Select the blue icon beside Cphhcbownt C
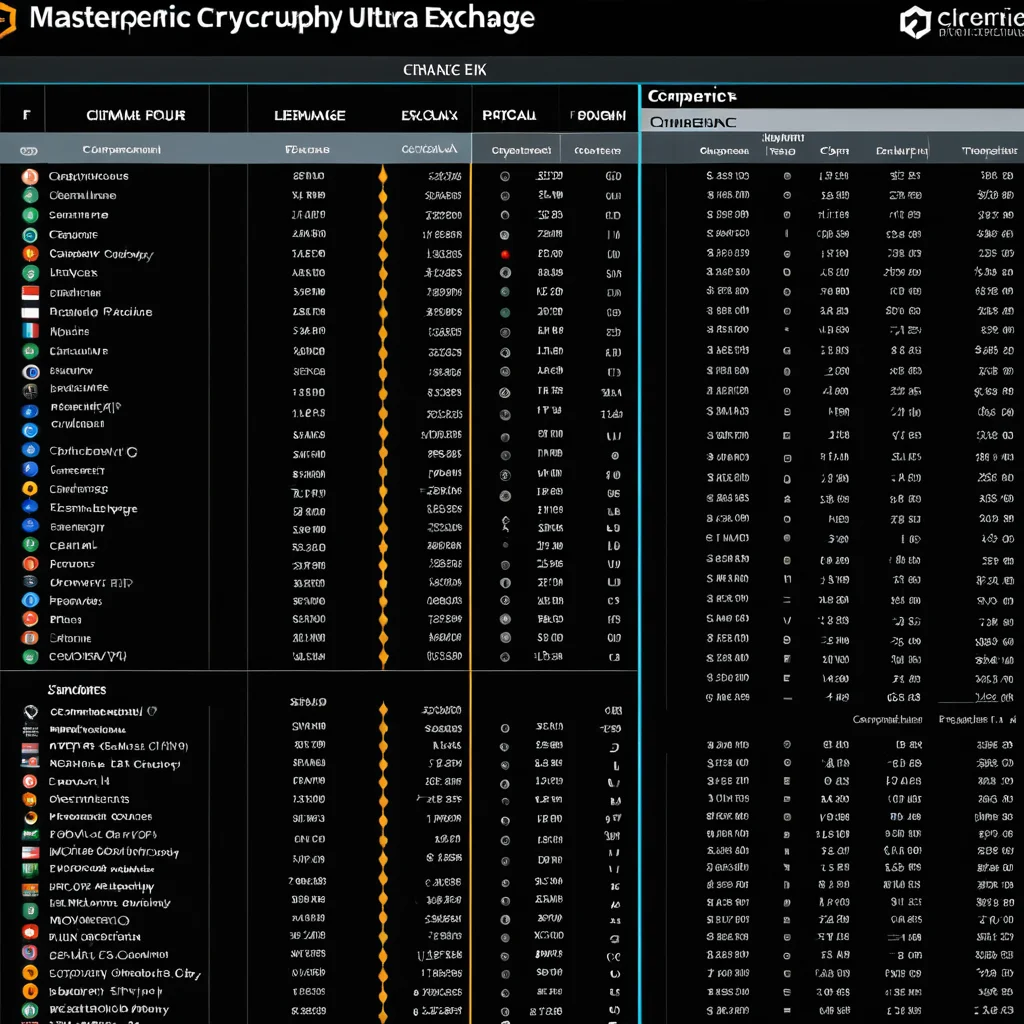The image size is (1024, 1024). click(30, 450)
